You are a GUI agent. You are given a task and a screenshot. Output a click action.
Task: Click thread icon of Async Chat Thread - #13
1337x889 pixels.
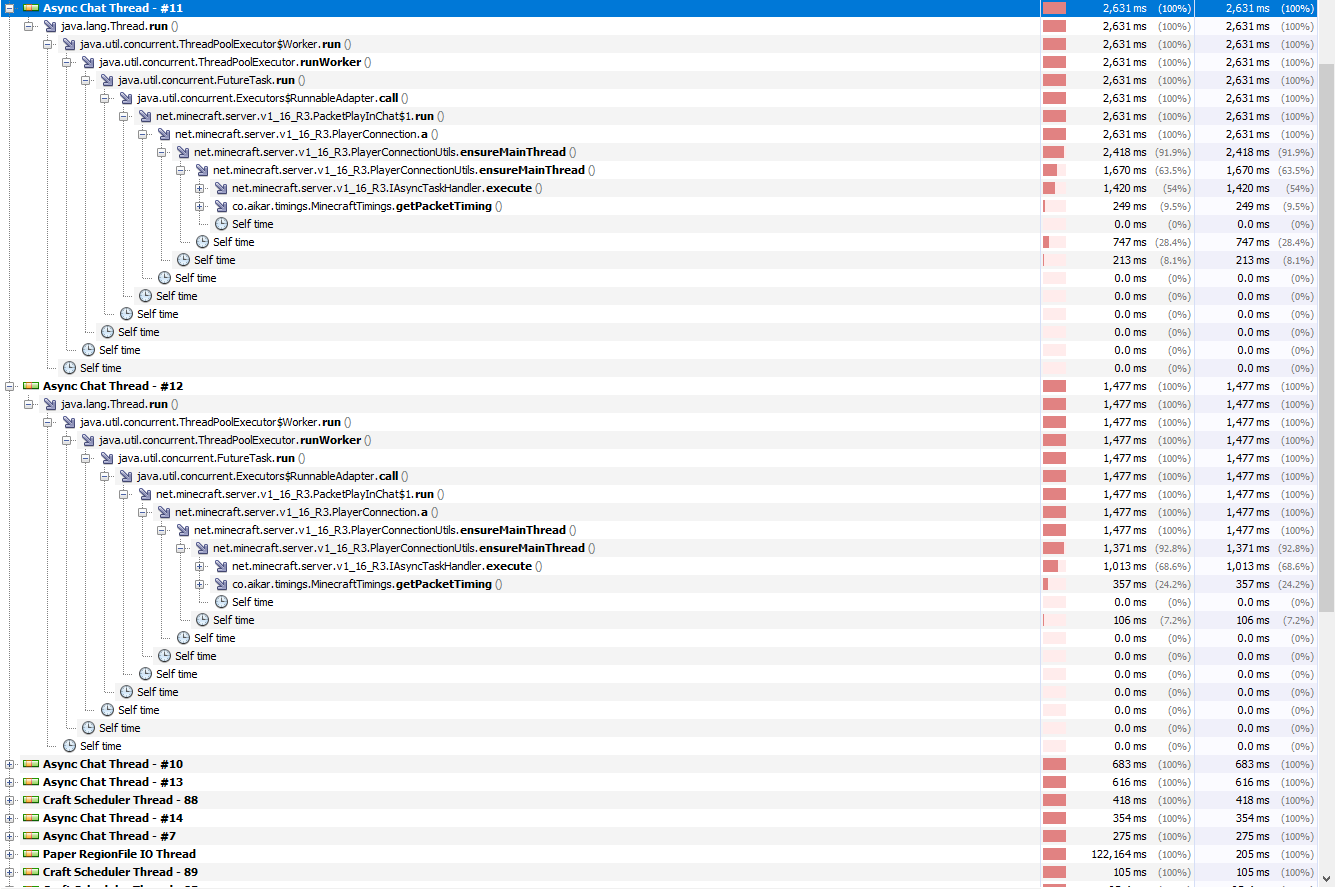point(30,782)
